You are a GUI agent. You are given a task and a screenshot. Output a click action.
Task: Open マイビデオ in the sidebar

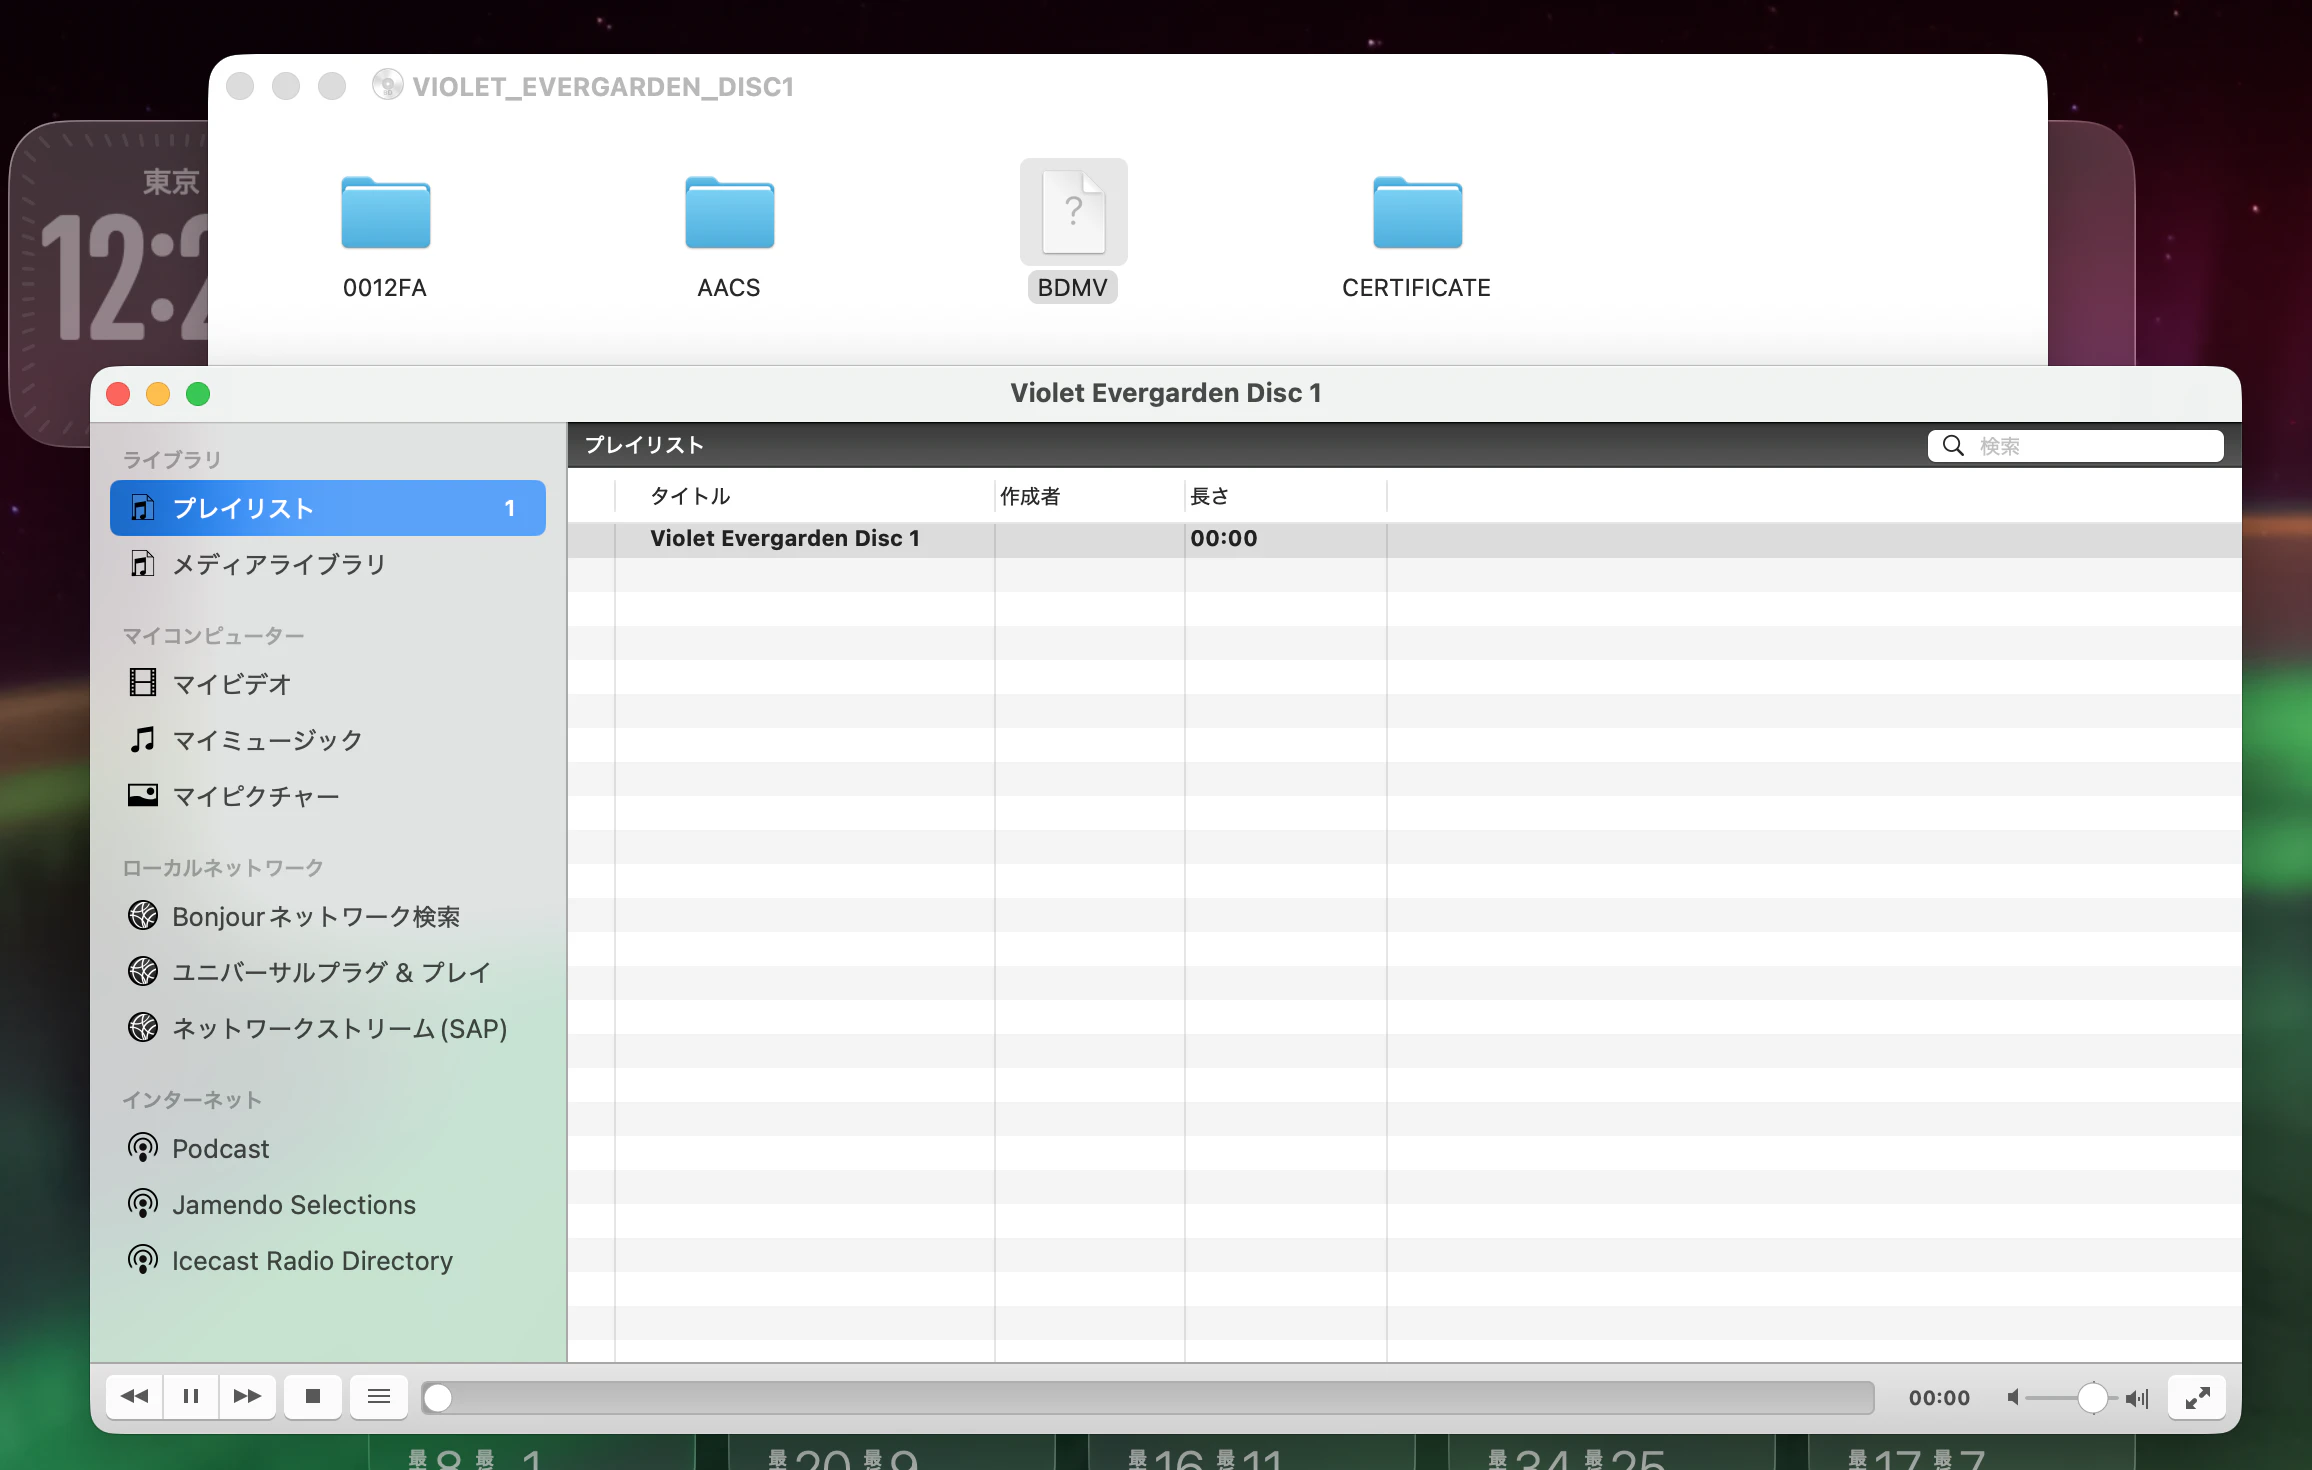point(328,684)
